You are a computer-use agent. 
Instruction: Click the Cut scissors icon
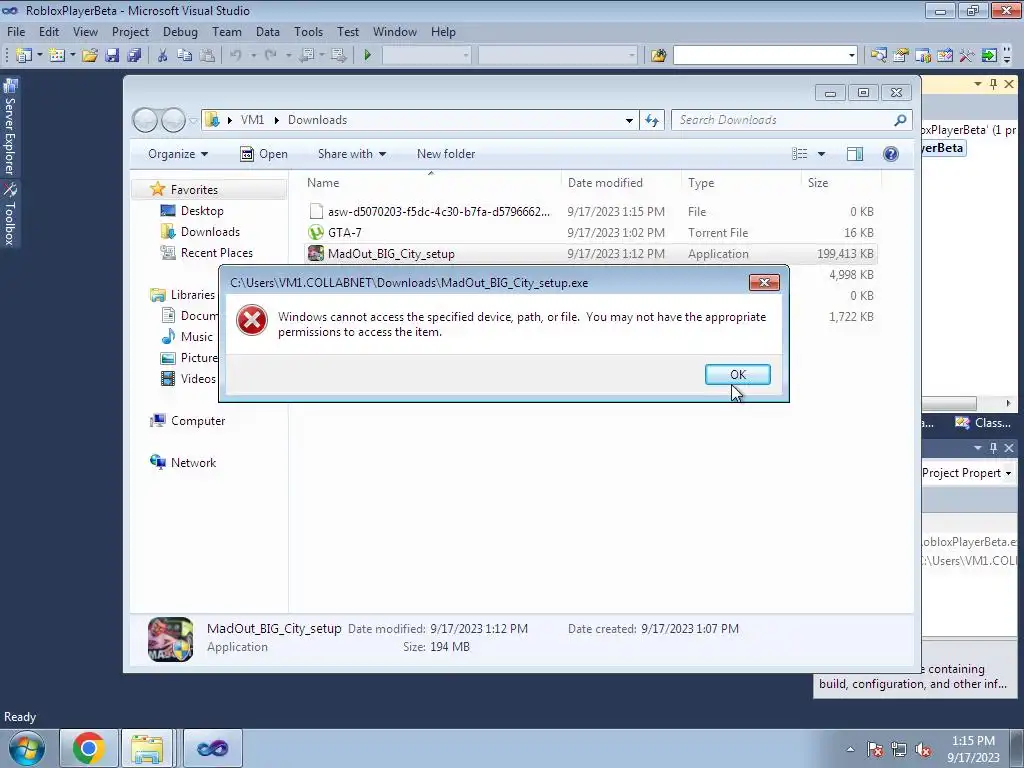tap(162, 56)
